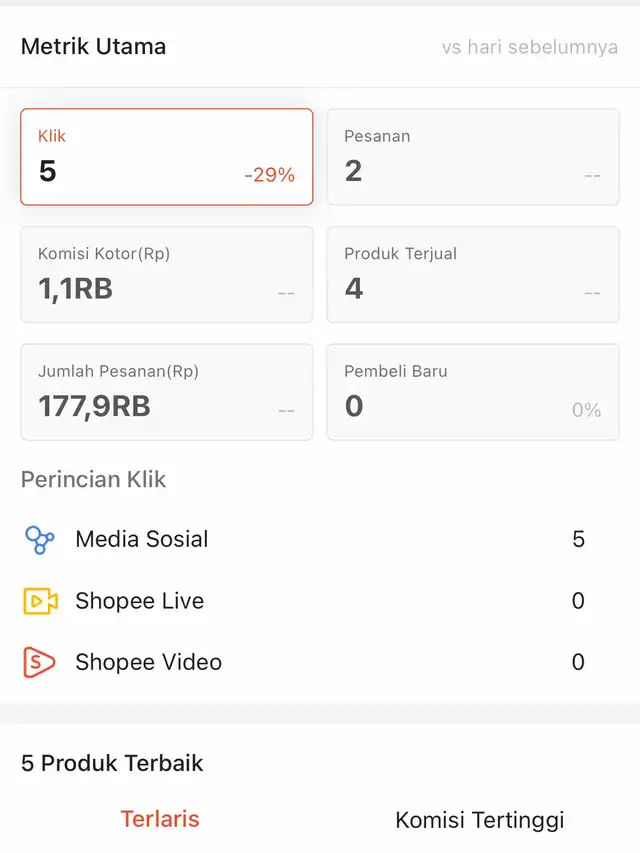Select the Klik metric card
Viewport: 640px width, 853px height.
166,157
